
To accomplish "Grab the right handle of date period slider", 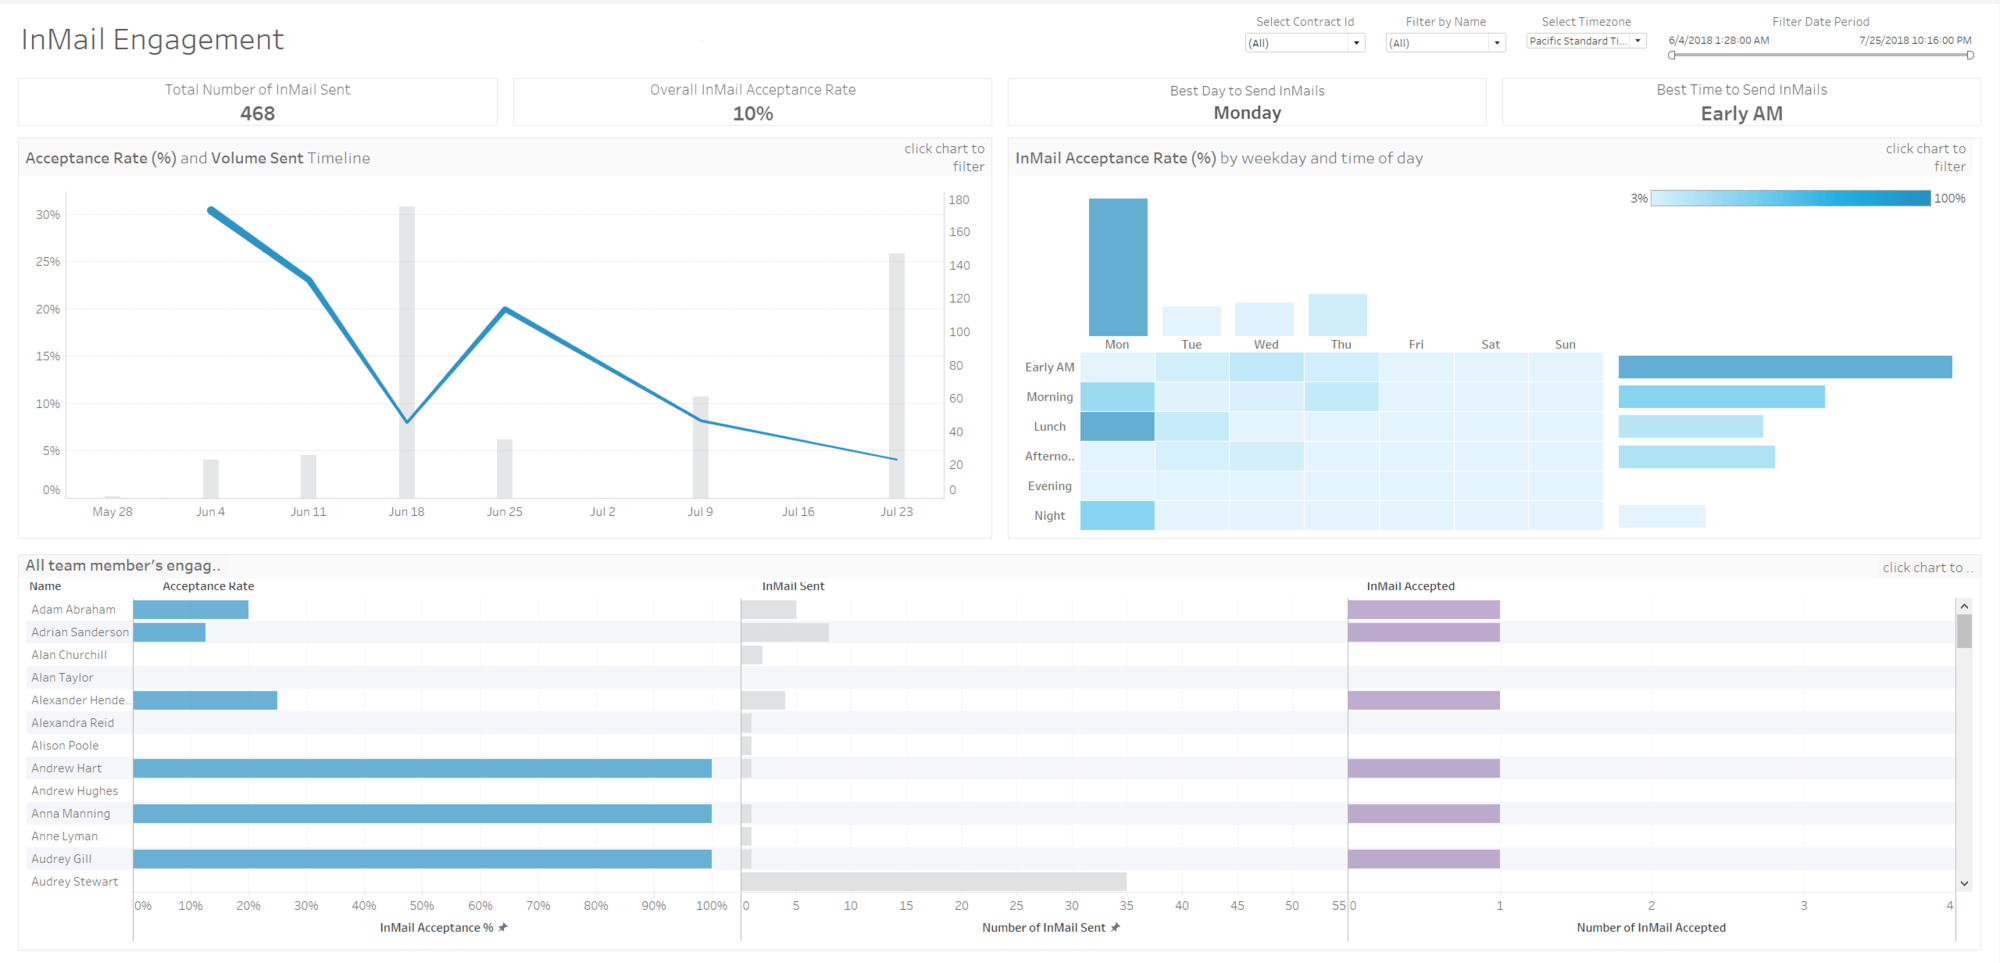I will pos(1970,56).
